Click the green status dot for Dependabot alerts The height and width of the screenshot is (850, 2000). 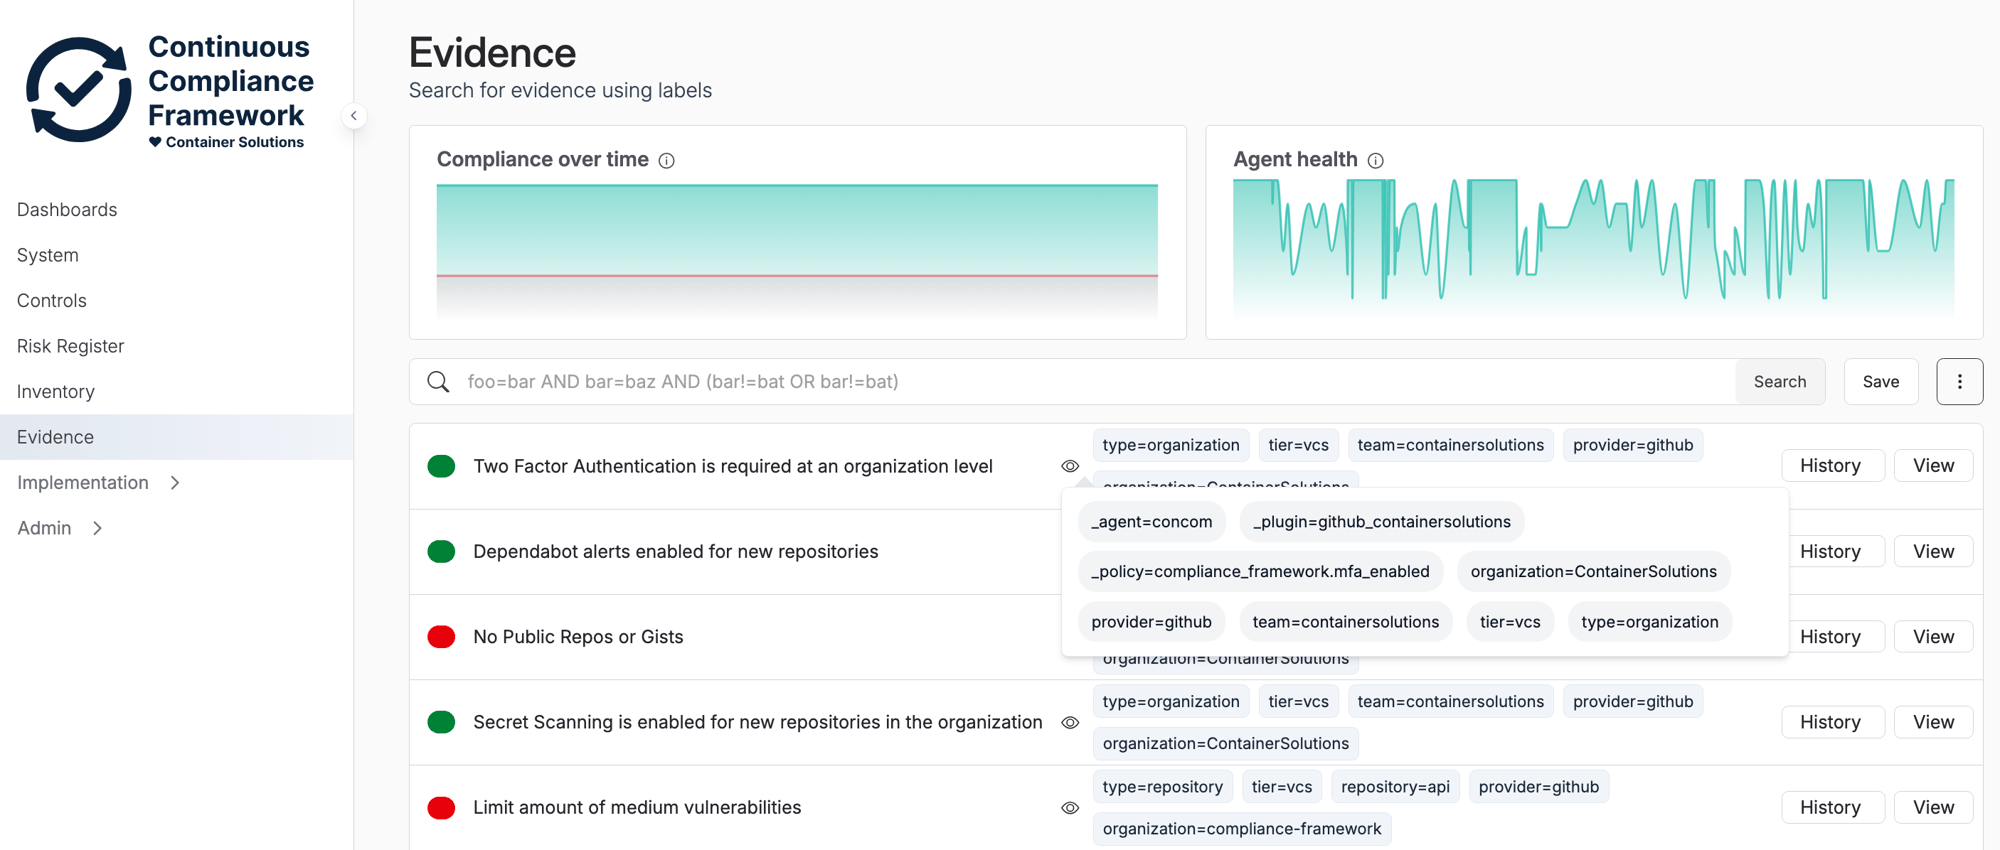[x=441, y=552]
